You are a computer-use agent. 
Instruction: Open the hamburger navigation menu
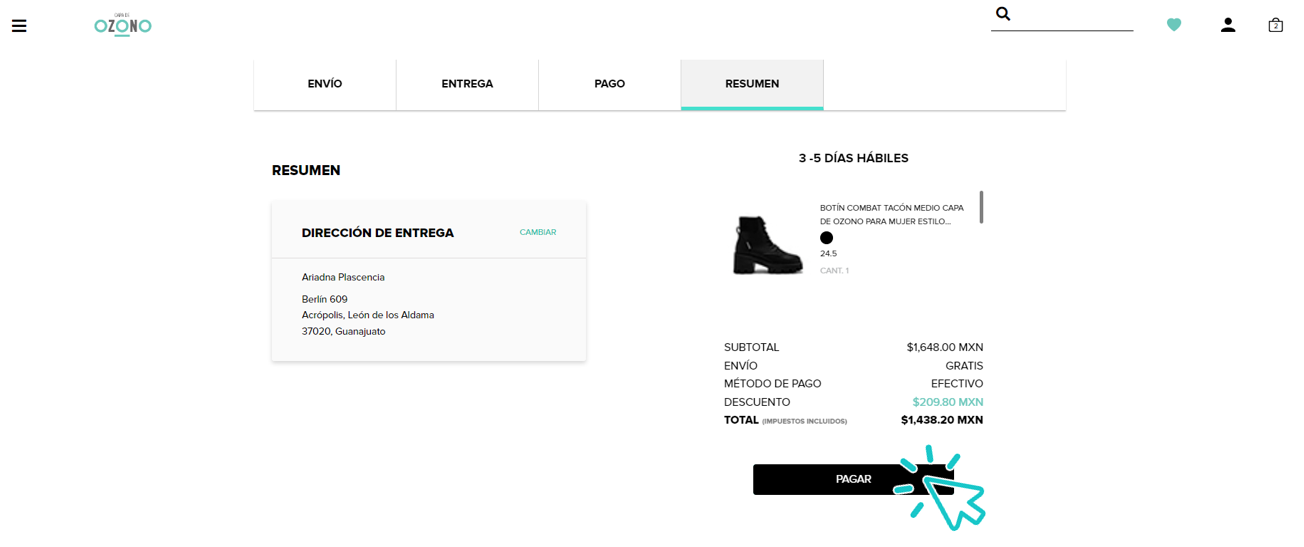click(x=19, y=26)
